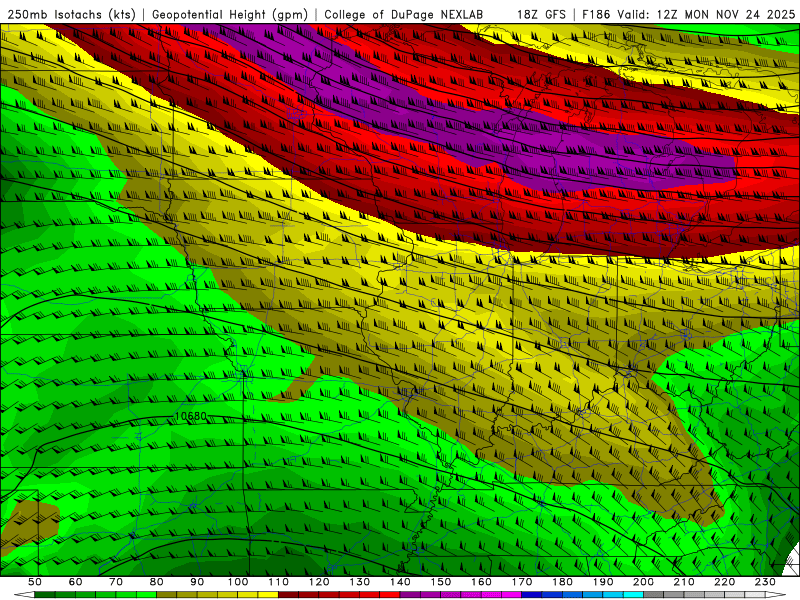Viewport: 800px width, 600px height.
Task: Click the 180 knot color scale label
Action: 562,582
